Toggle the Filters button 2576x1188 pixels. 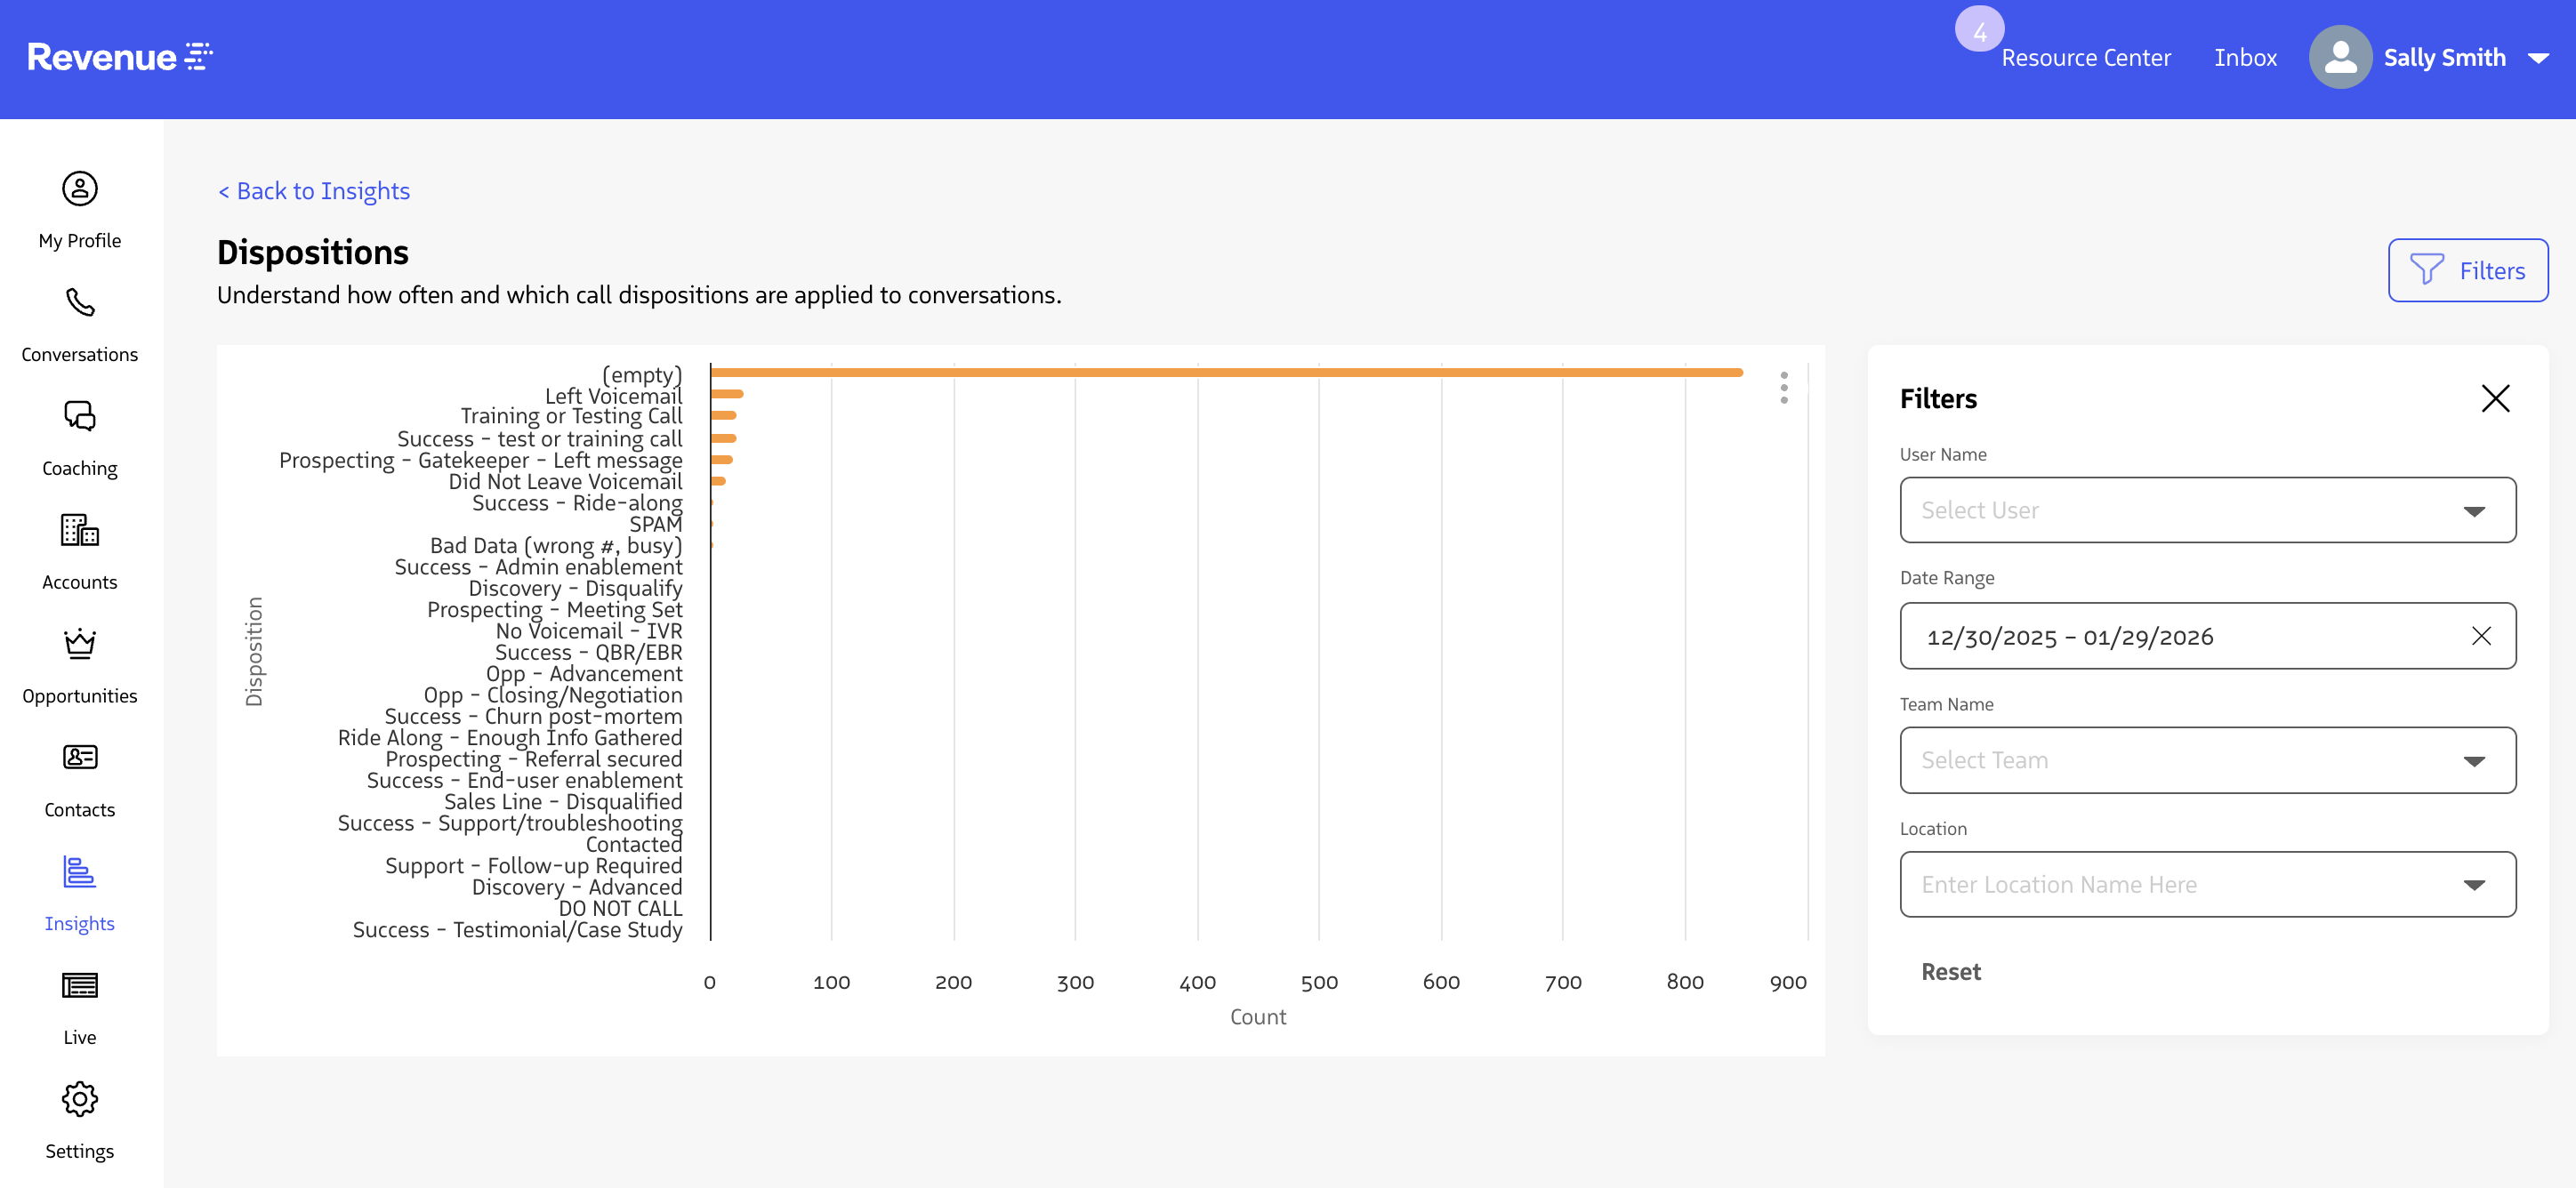(2467, 270)
